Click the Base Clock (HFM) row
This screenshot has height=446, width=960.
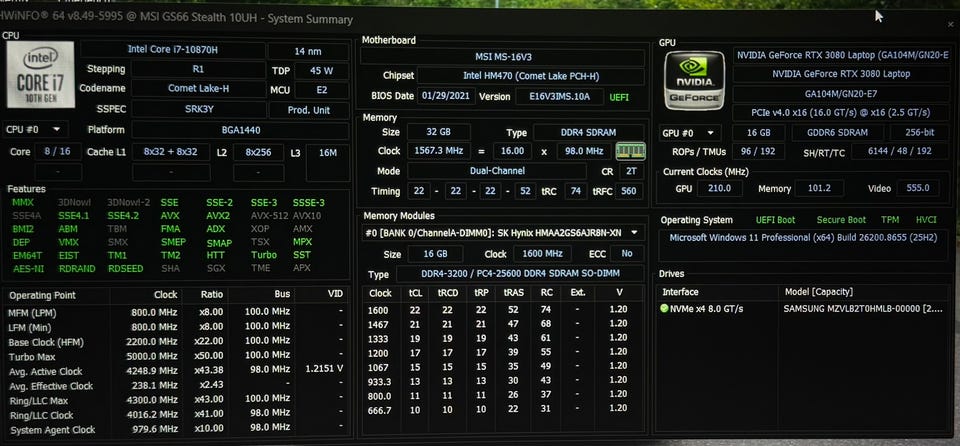tap(176, 342)
